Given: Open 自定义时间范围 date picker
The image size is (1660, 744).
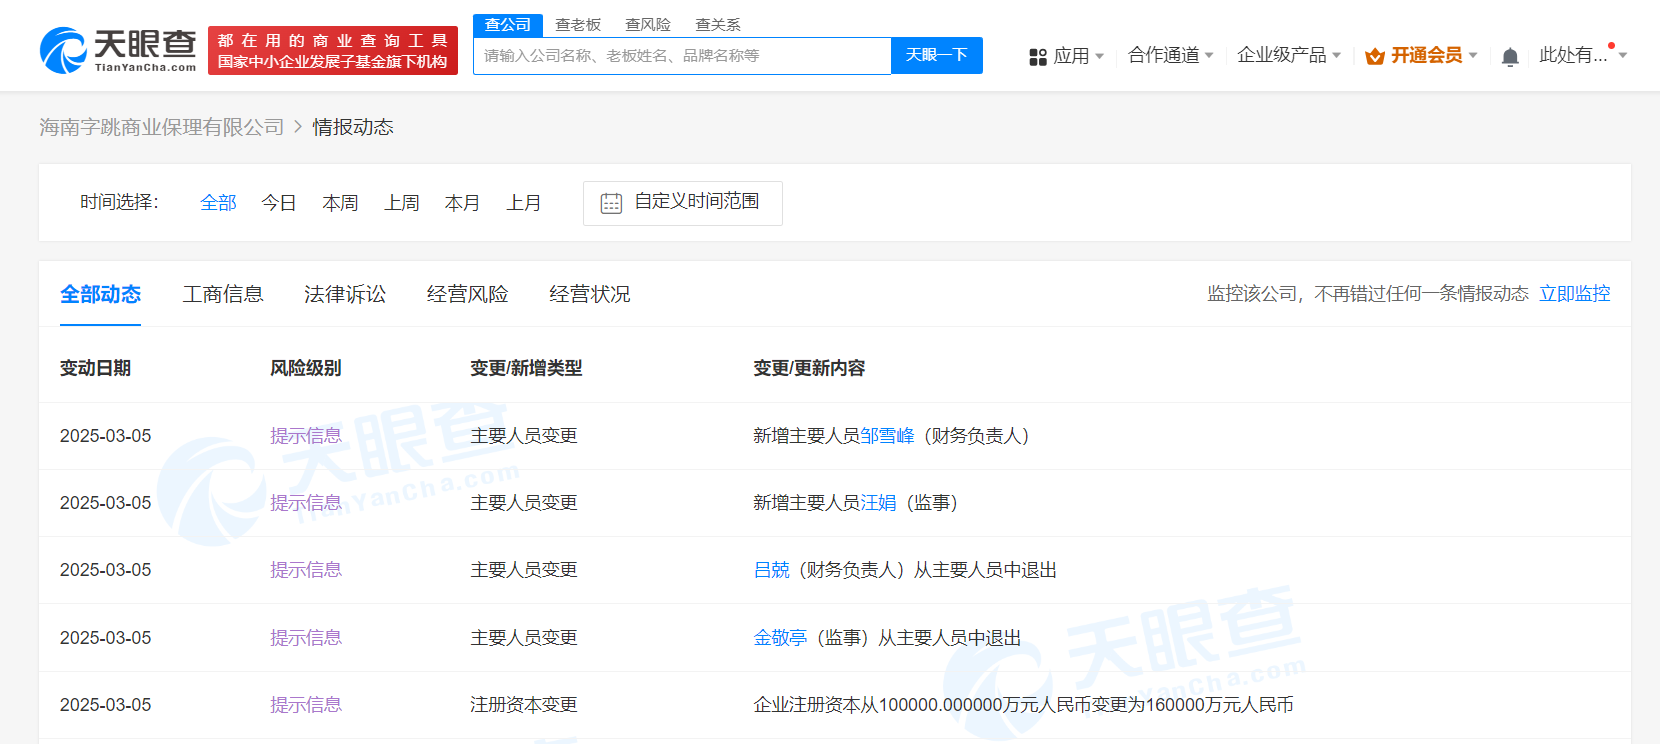Looking at the screenshot, I should click(683, 203).
